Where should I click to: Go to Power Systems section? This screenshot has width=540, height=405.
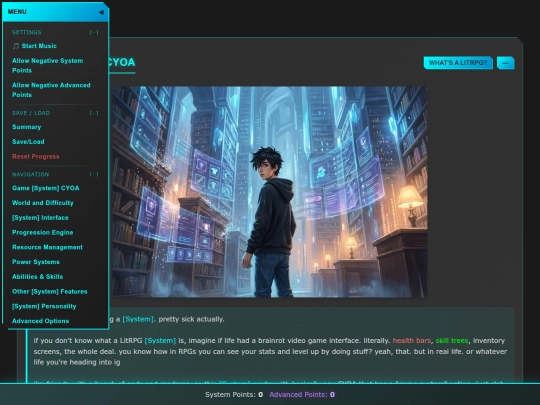tap(36, 262)
